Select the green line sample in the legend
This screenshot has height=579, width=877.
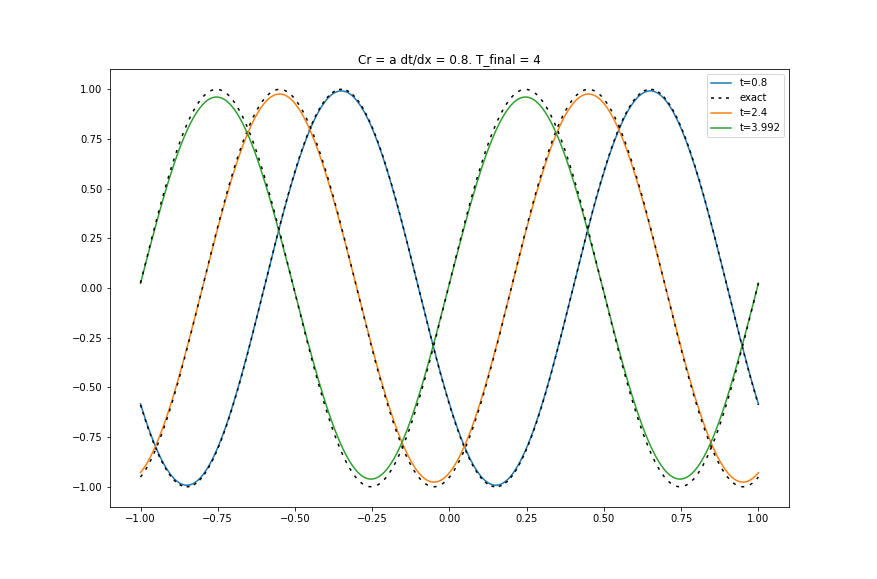click(x=721, y=127)
